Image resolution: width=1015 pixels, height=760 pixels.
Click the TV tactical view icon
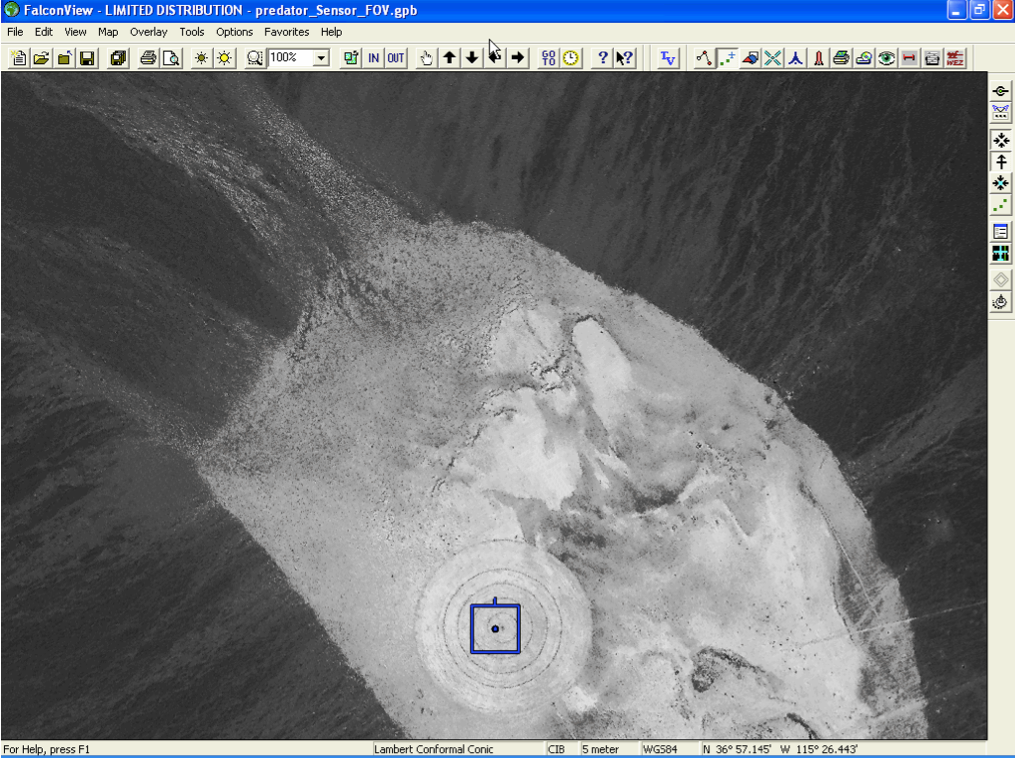668,58
